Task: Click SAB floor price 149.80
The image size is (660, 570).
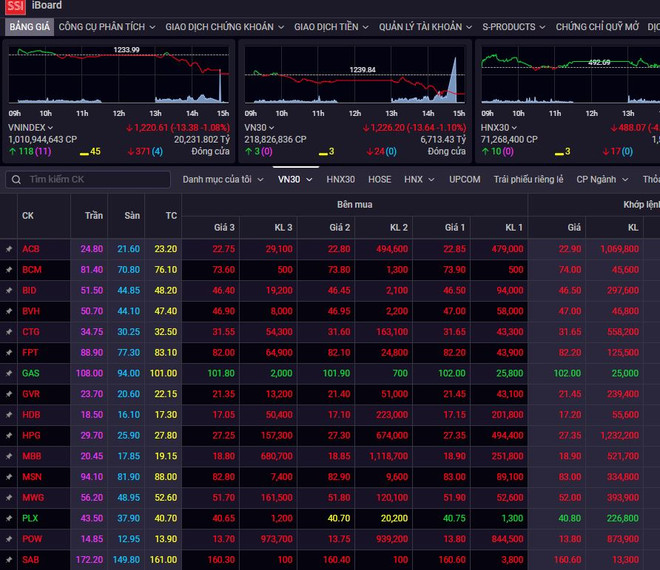Action: [126, 560]
